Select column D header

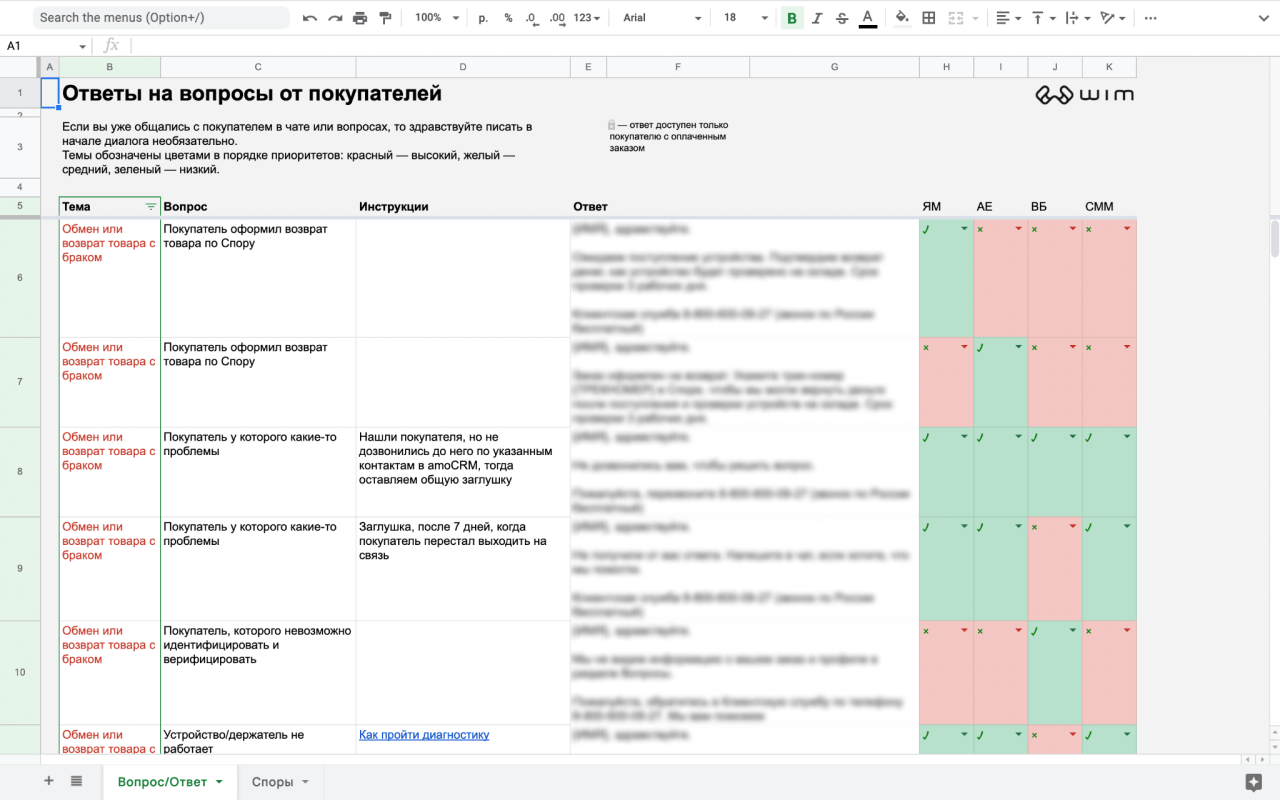point(463,67)
